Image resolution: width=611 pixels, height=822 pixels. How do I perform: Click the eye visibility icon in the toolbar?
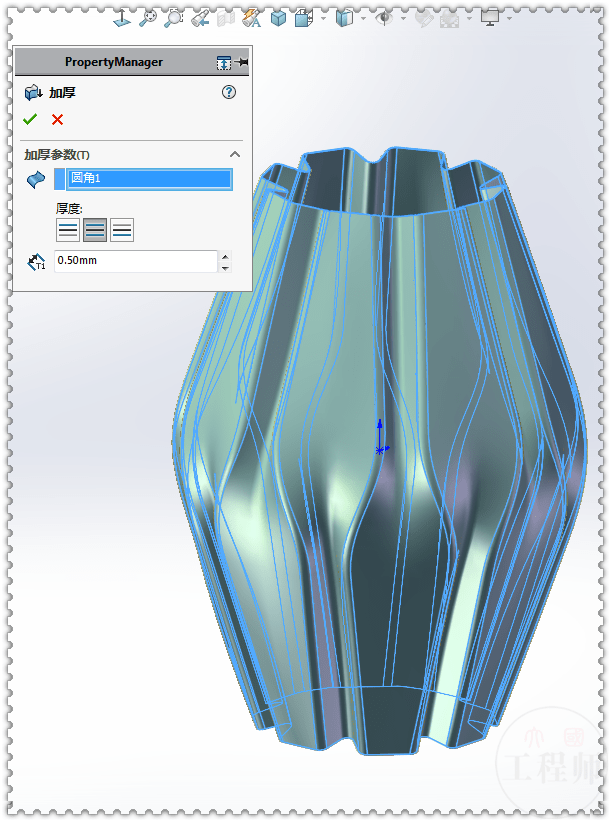point(385,18)
